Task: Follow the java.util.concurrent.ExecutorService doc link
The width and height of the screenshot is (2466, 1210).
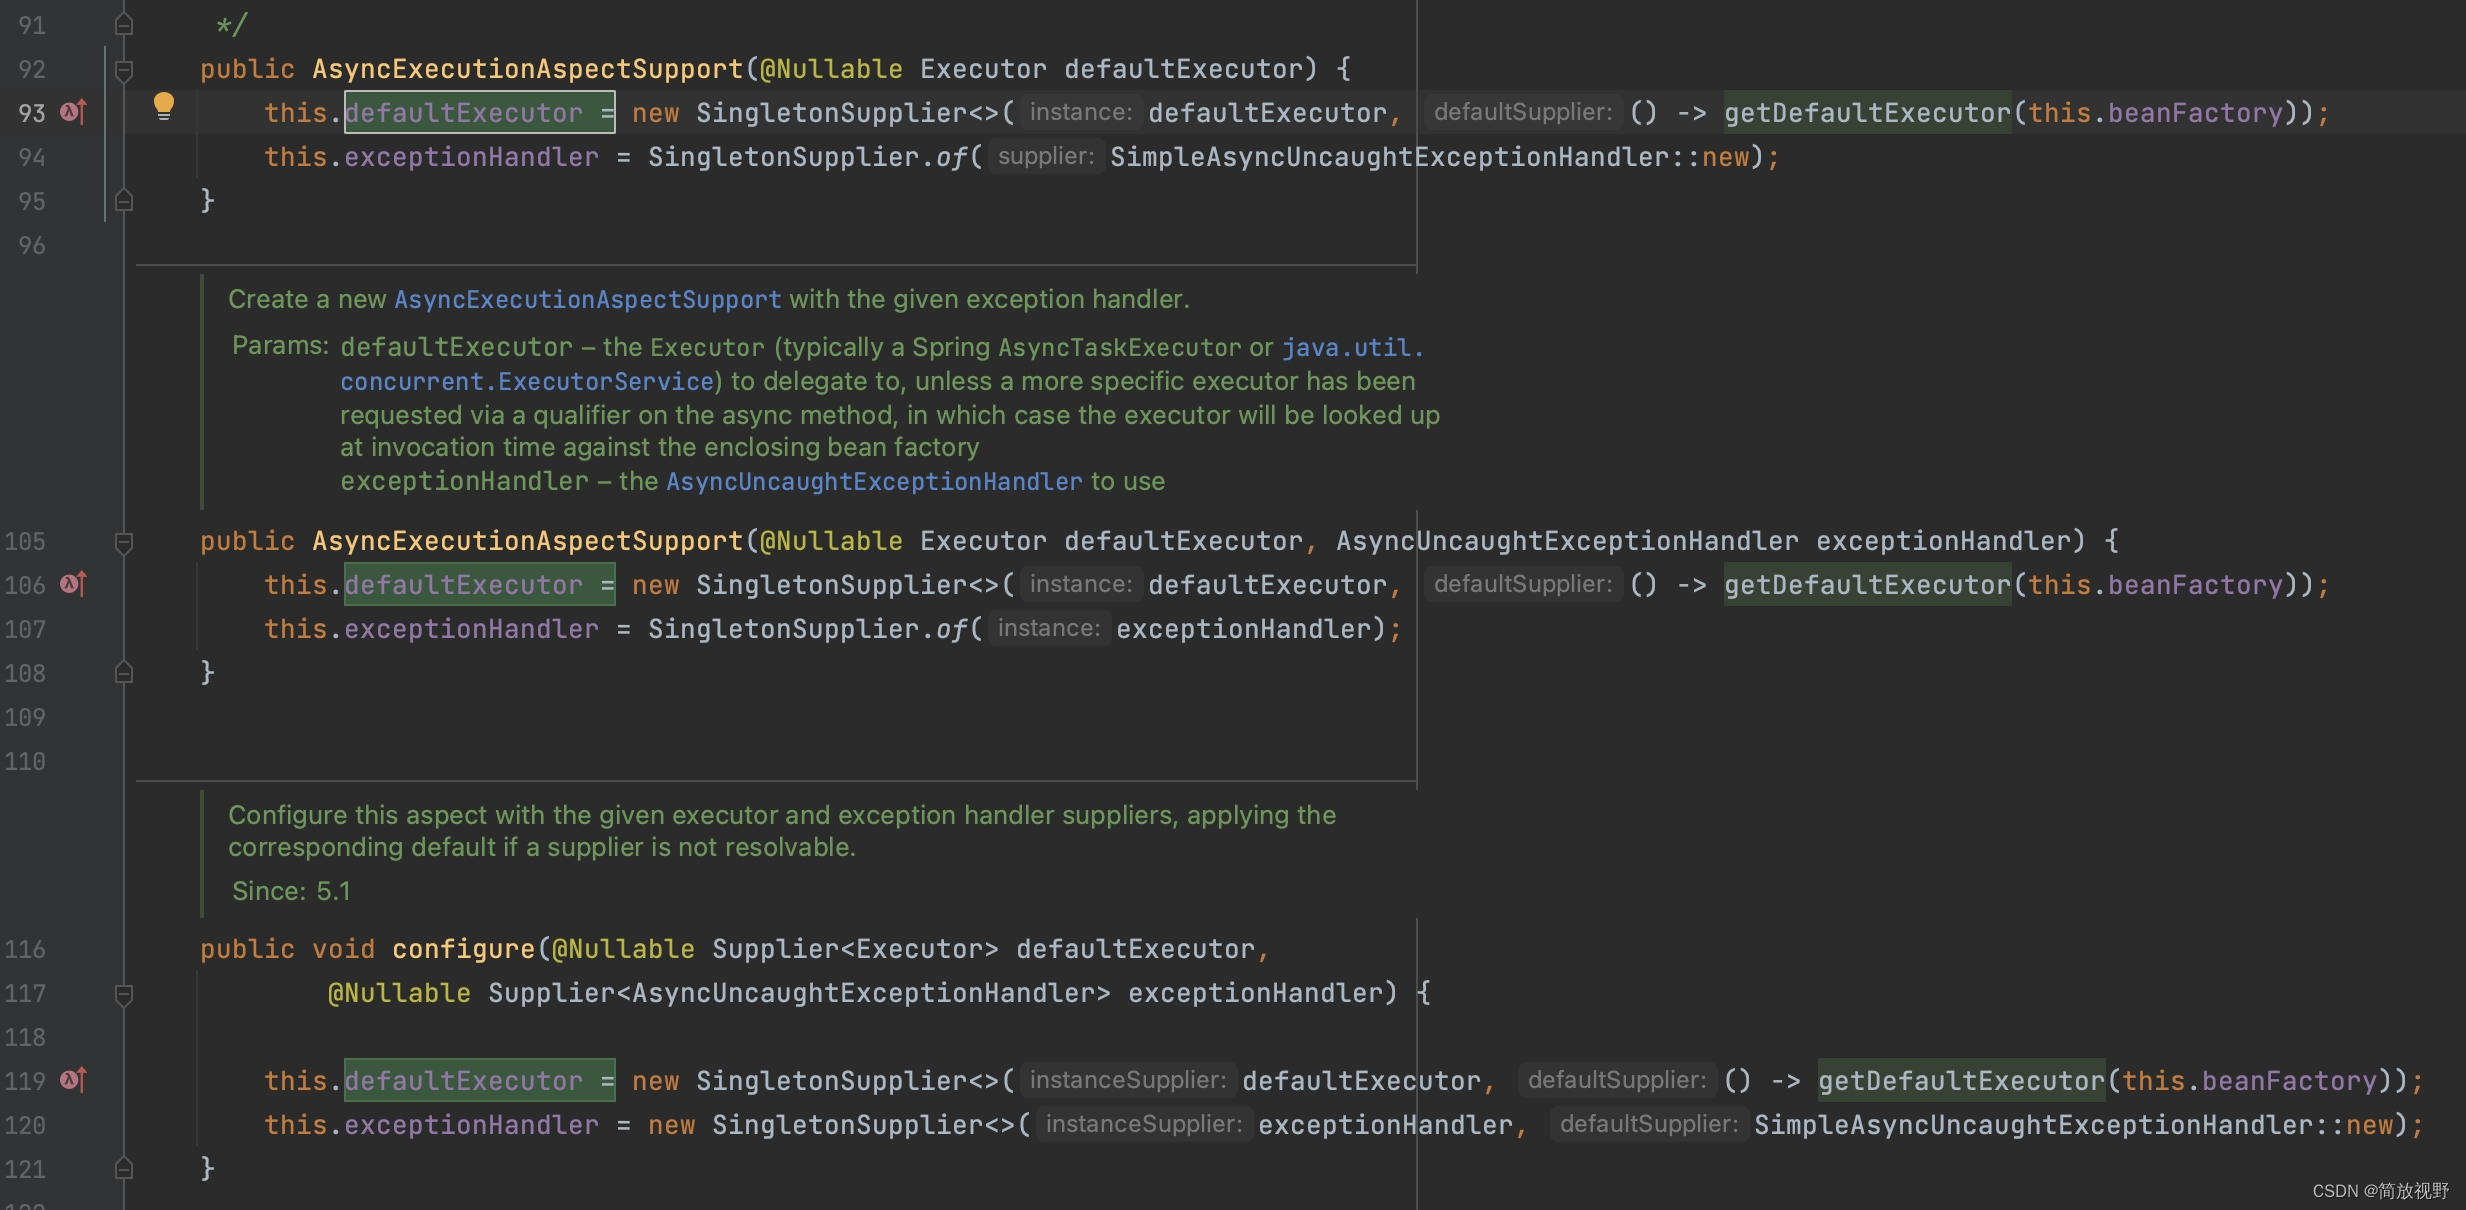Action: (526, 382)
